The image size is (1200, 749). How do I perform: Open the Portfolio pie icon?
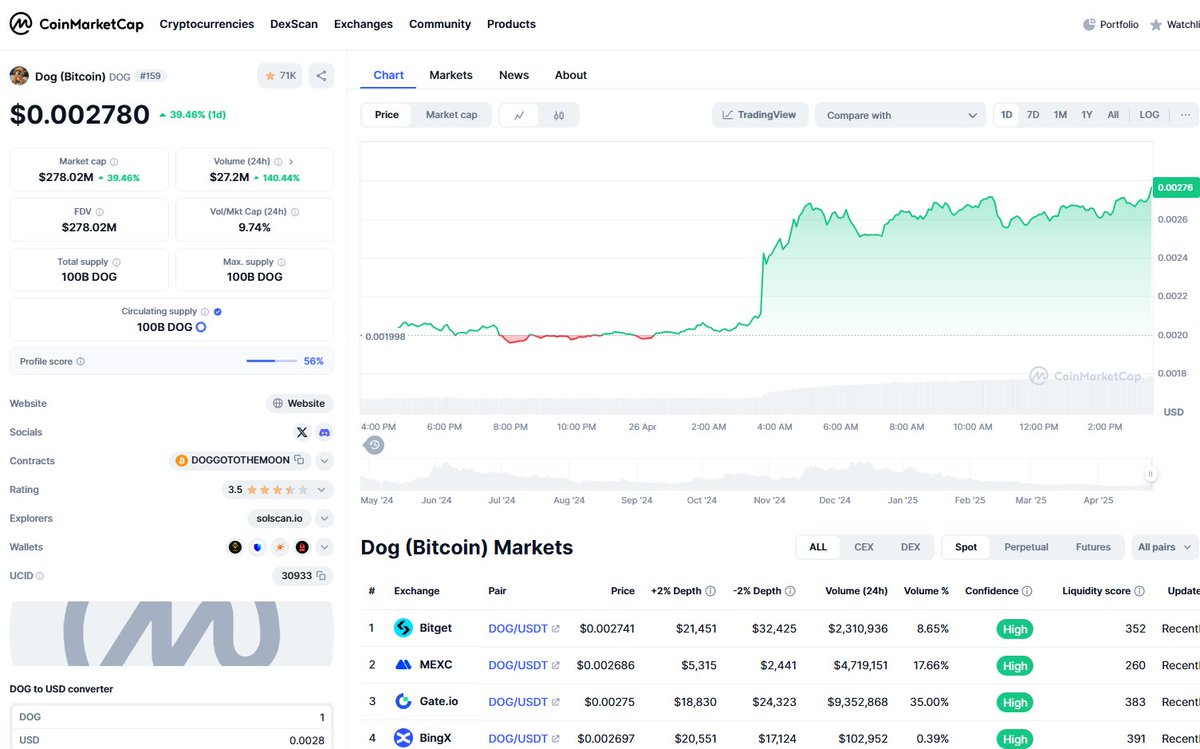click(x=1089, y=25)
